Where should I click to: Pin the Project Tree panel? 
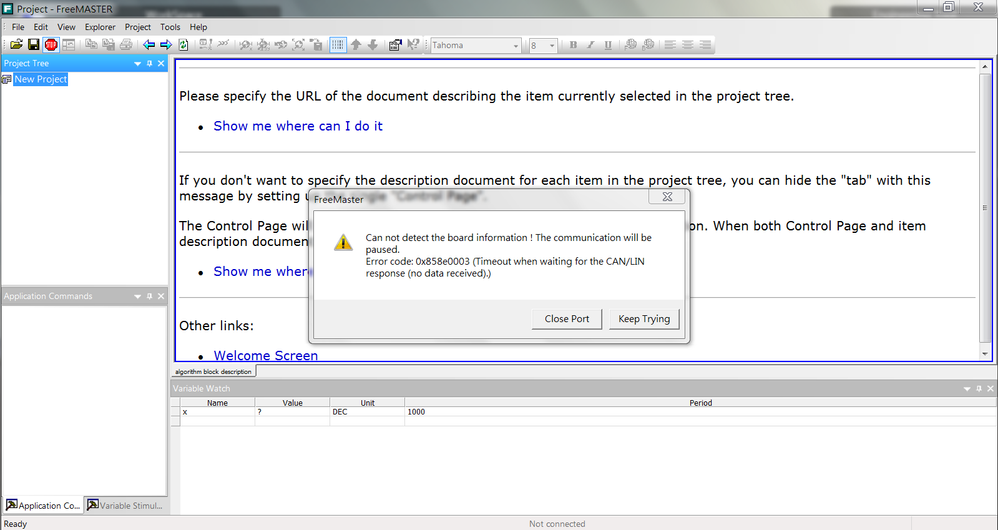(150, 64)
